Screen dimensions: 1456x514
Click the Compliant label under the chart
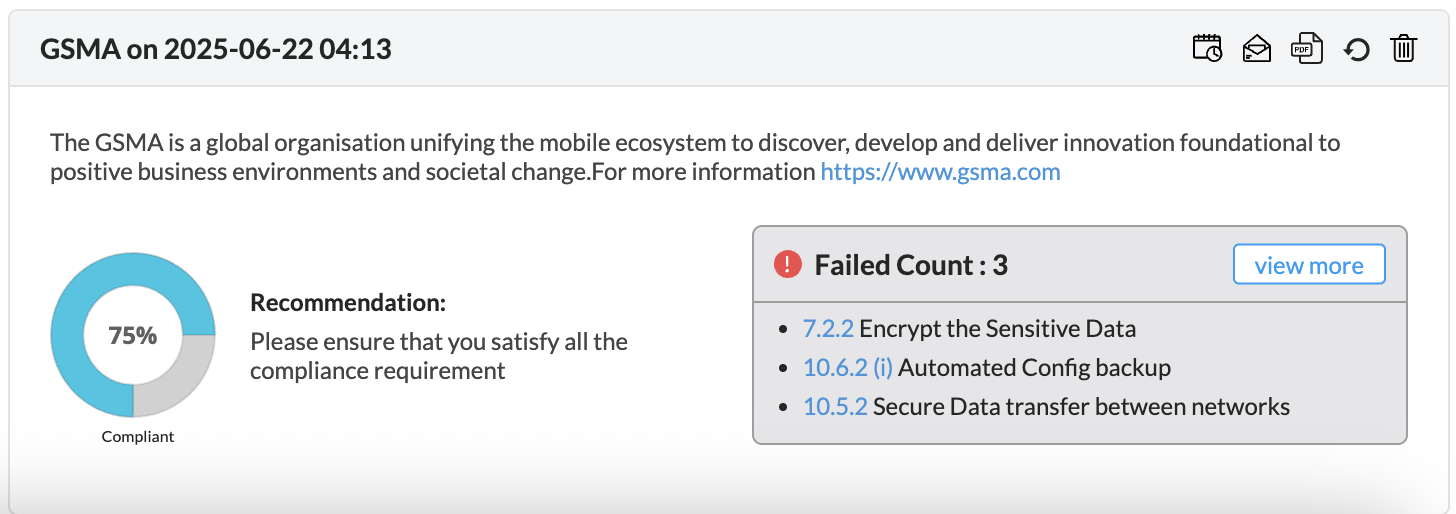click(138, 437)
